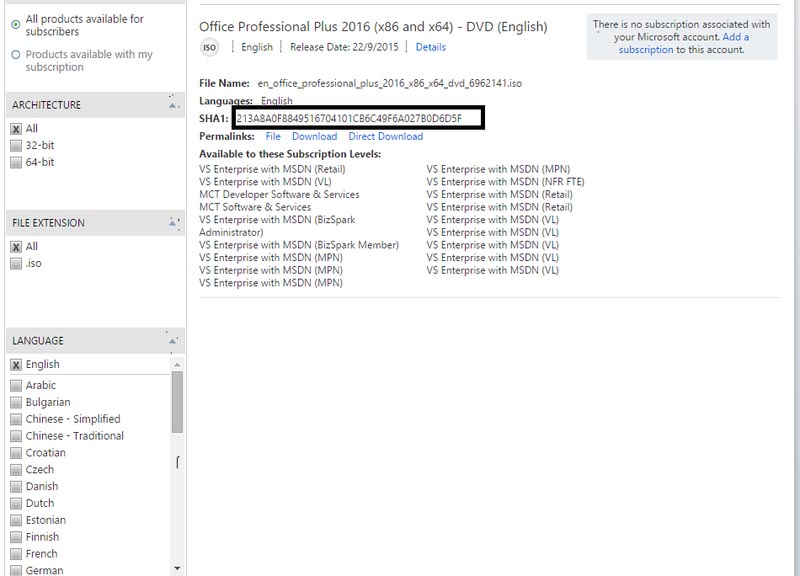Click the Direct Download permalink

coord(386,136)
